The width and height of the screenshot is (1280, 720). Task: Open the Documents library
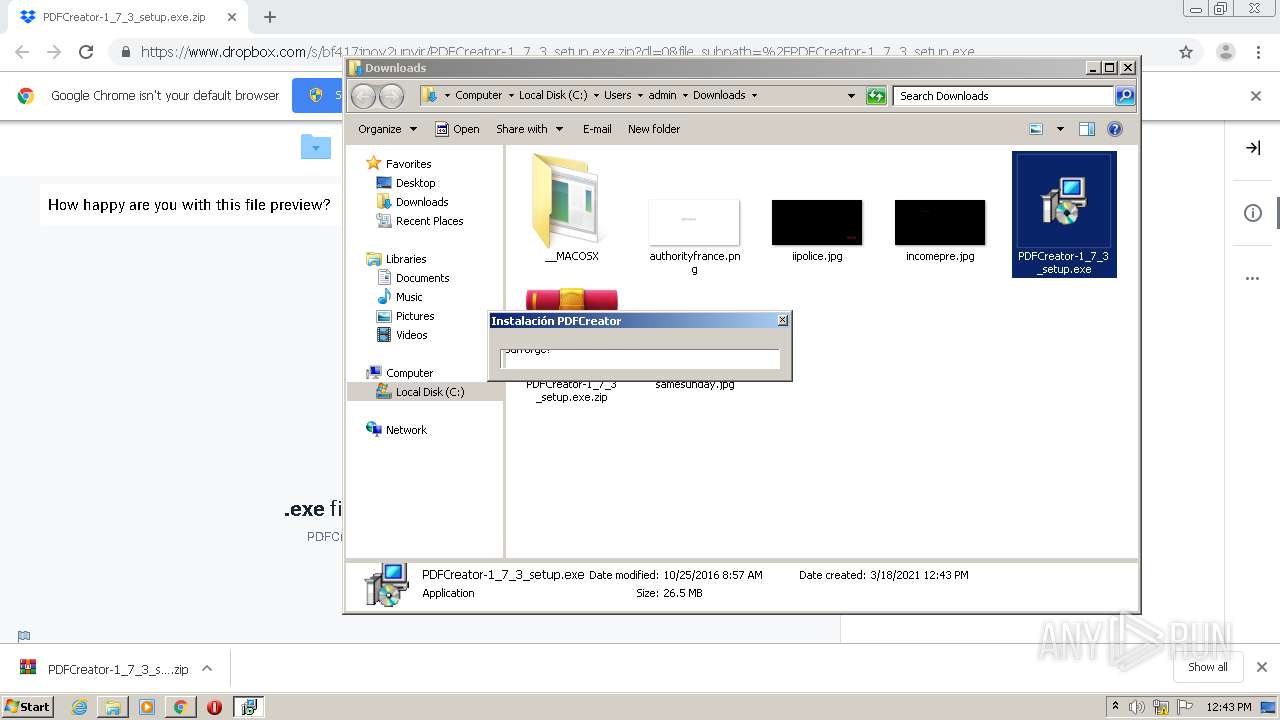click(x=413, y=278)
